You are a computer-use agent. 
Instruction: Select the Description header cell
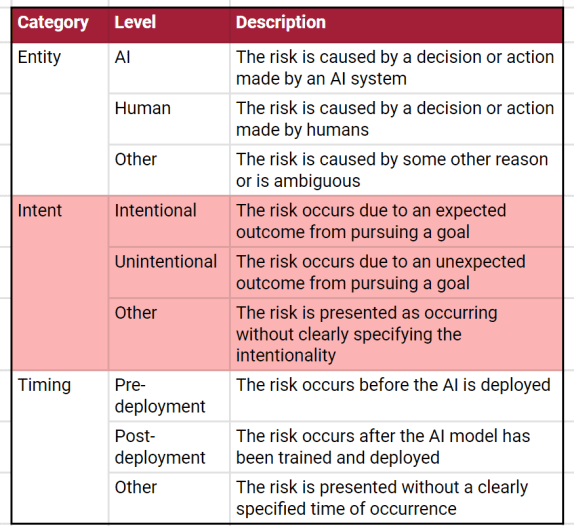click(x=396, y=25)
